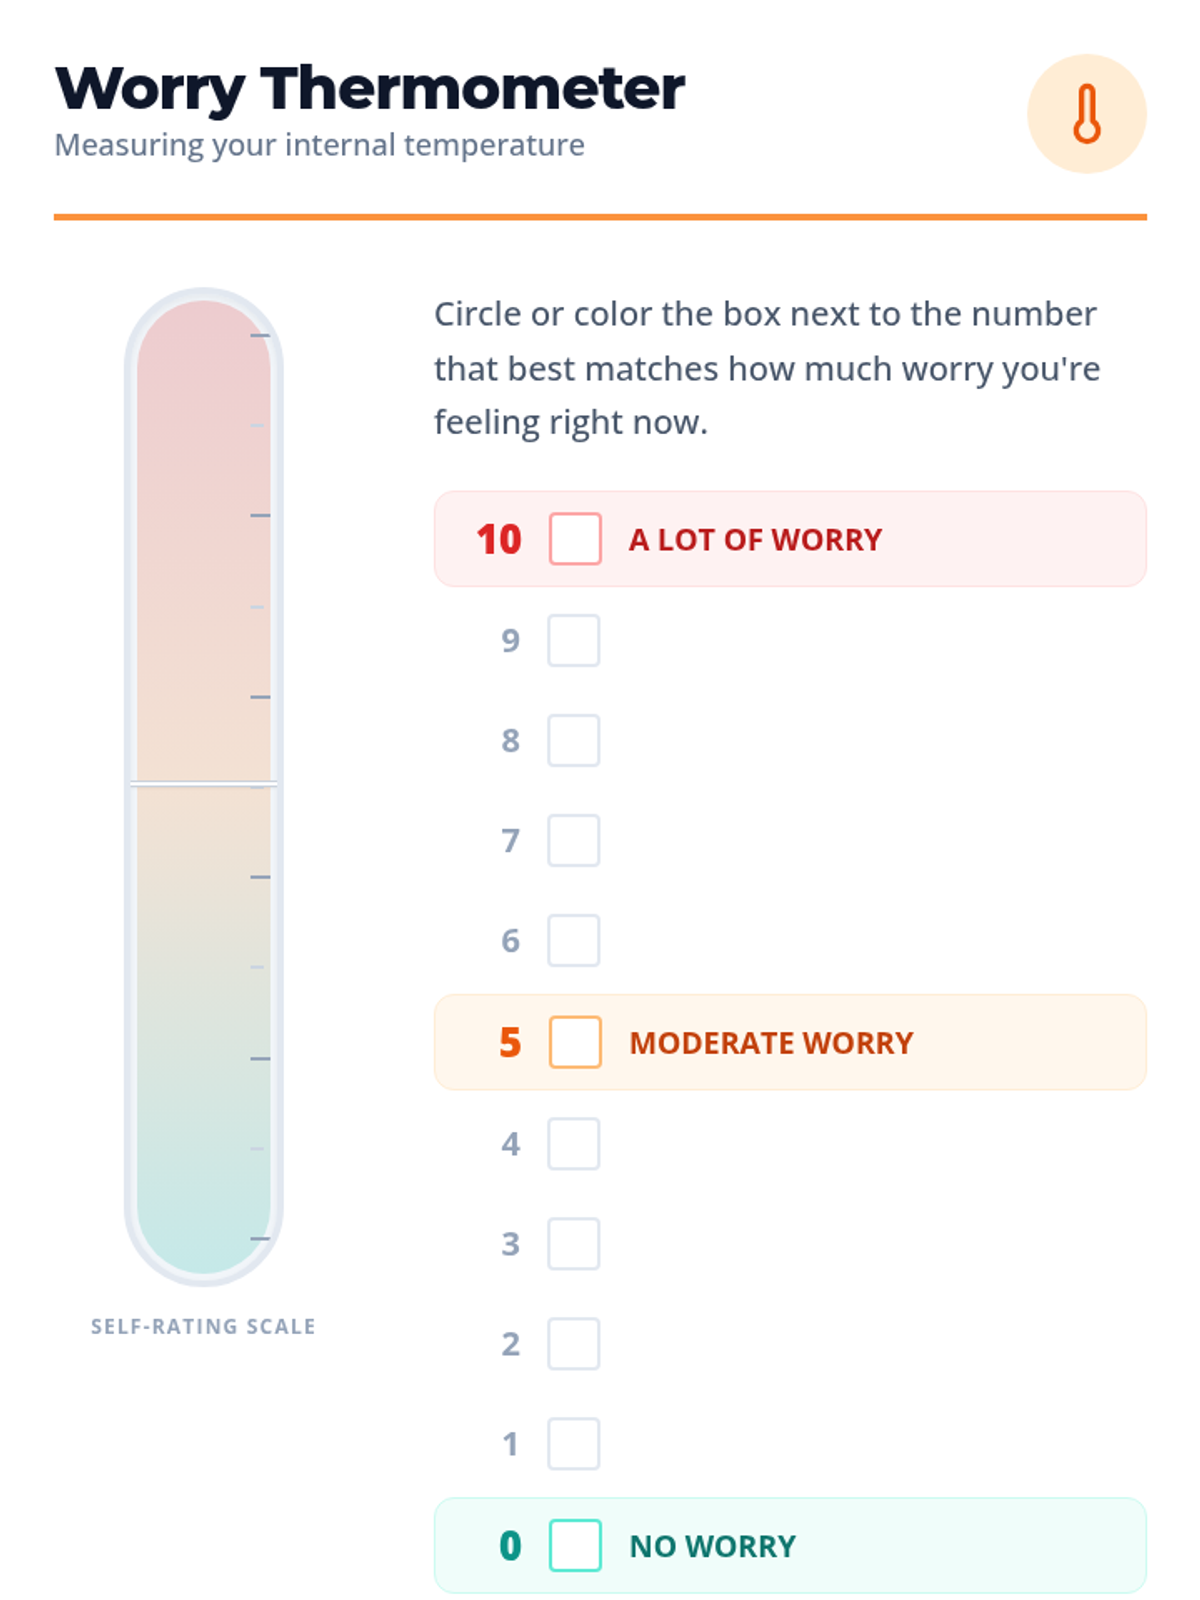Check the box for level 6

pyautogui.click(x=574, y=940)
